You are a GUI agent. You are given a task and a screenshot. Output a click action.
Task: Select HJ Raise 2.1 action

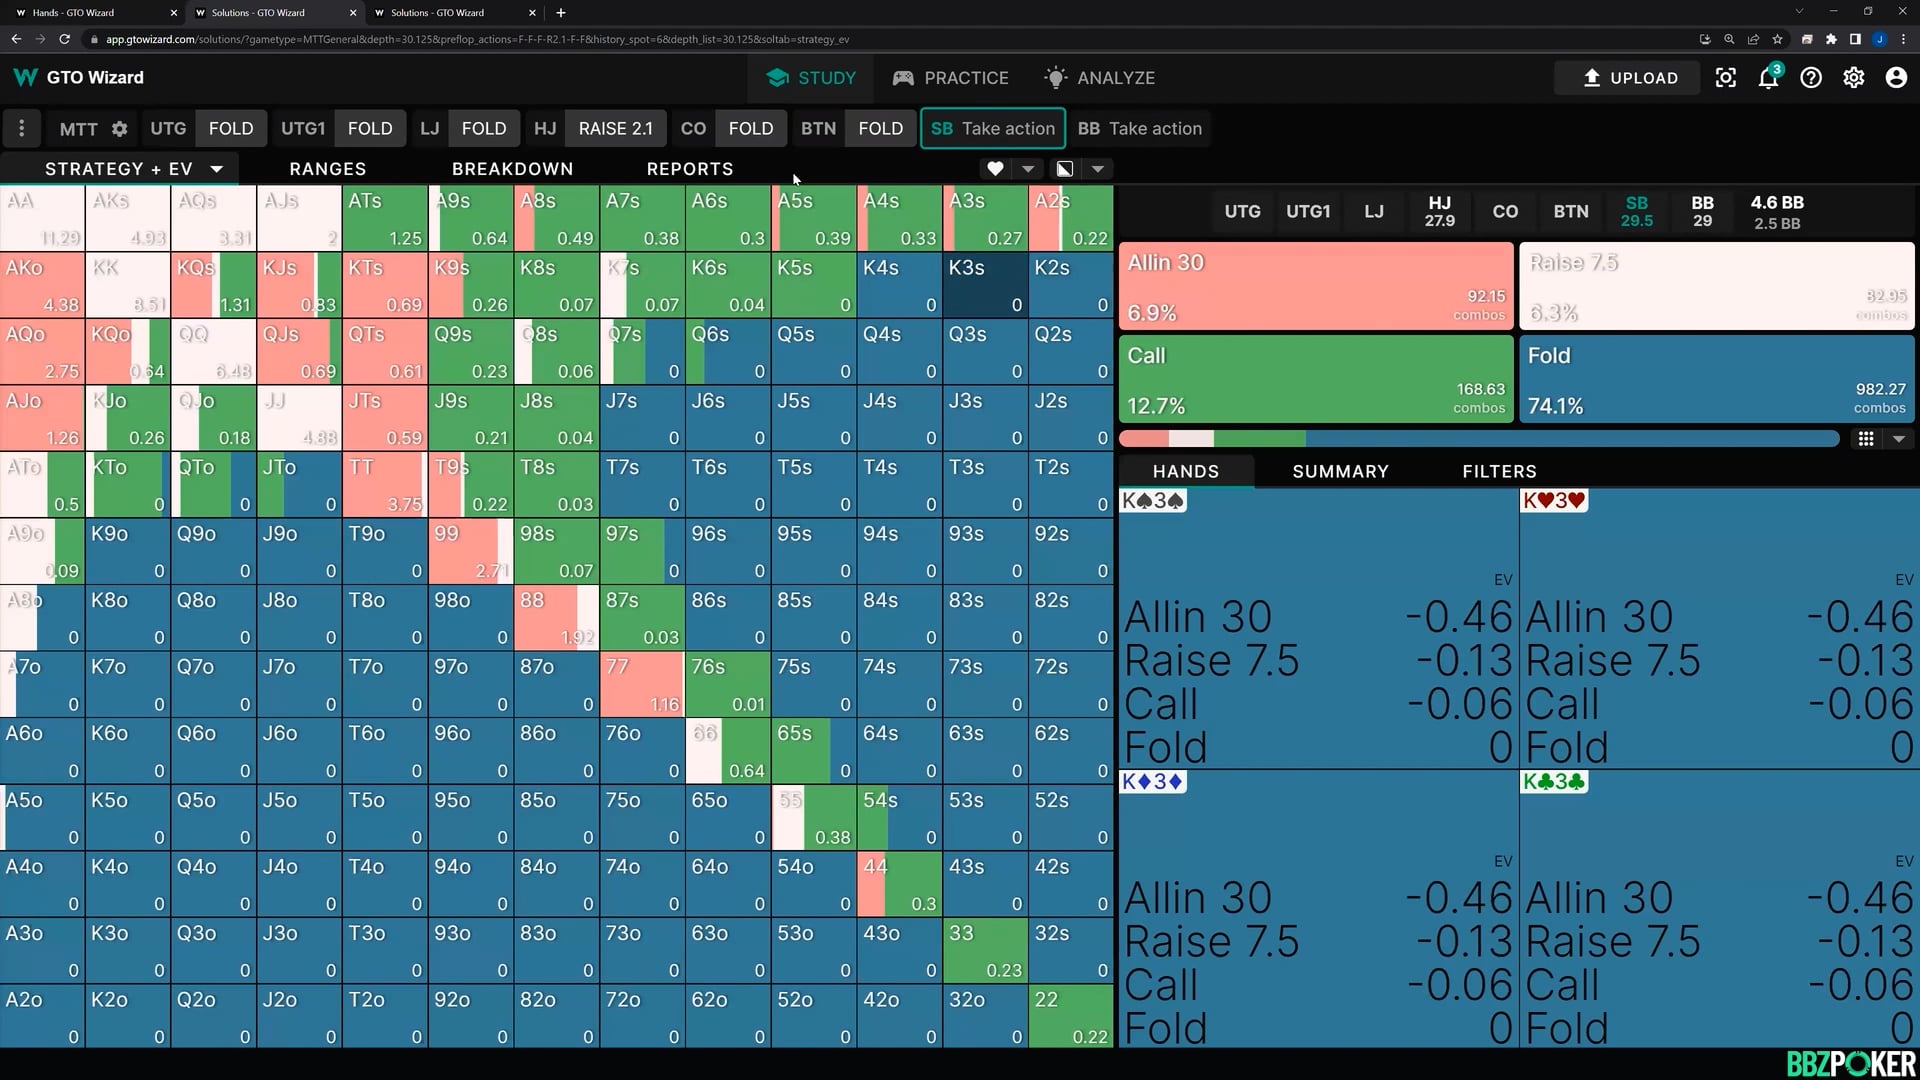click(x=615, y=129)
